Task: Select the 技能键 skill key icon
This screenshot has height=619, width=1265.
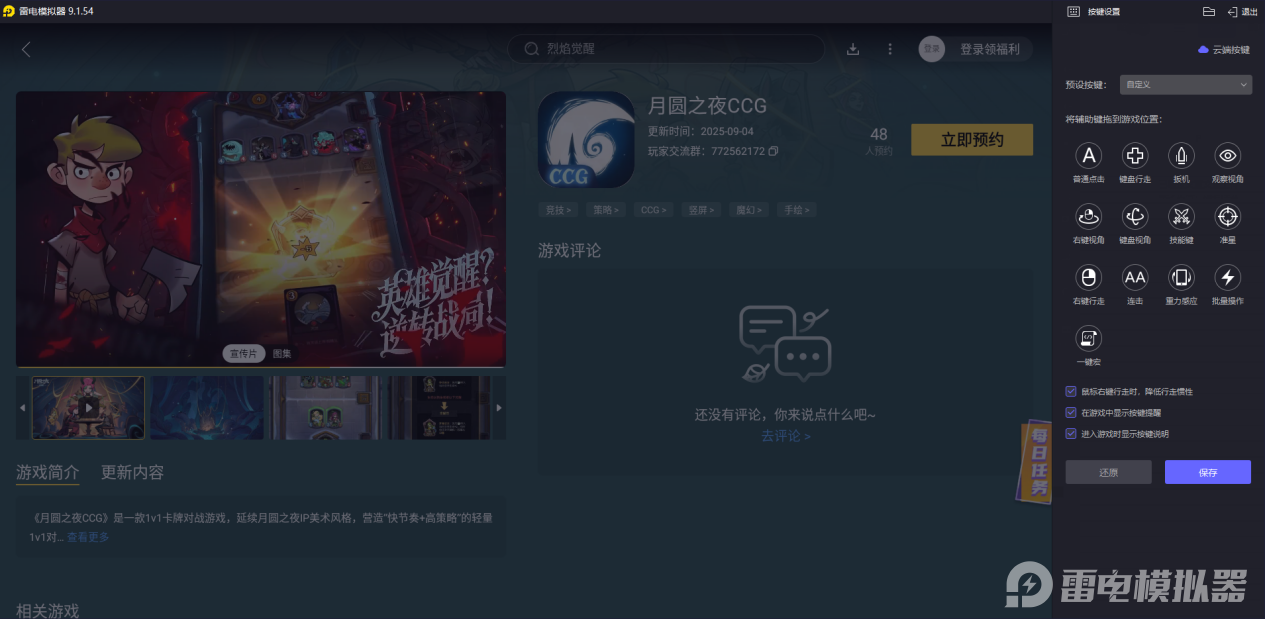Action: point(1181,218)
